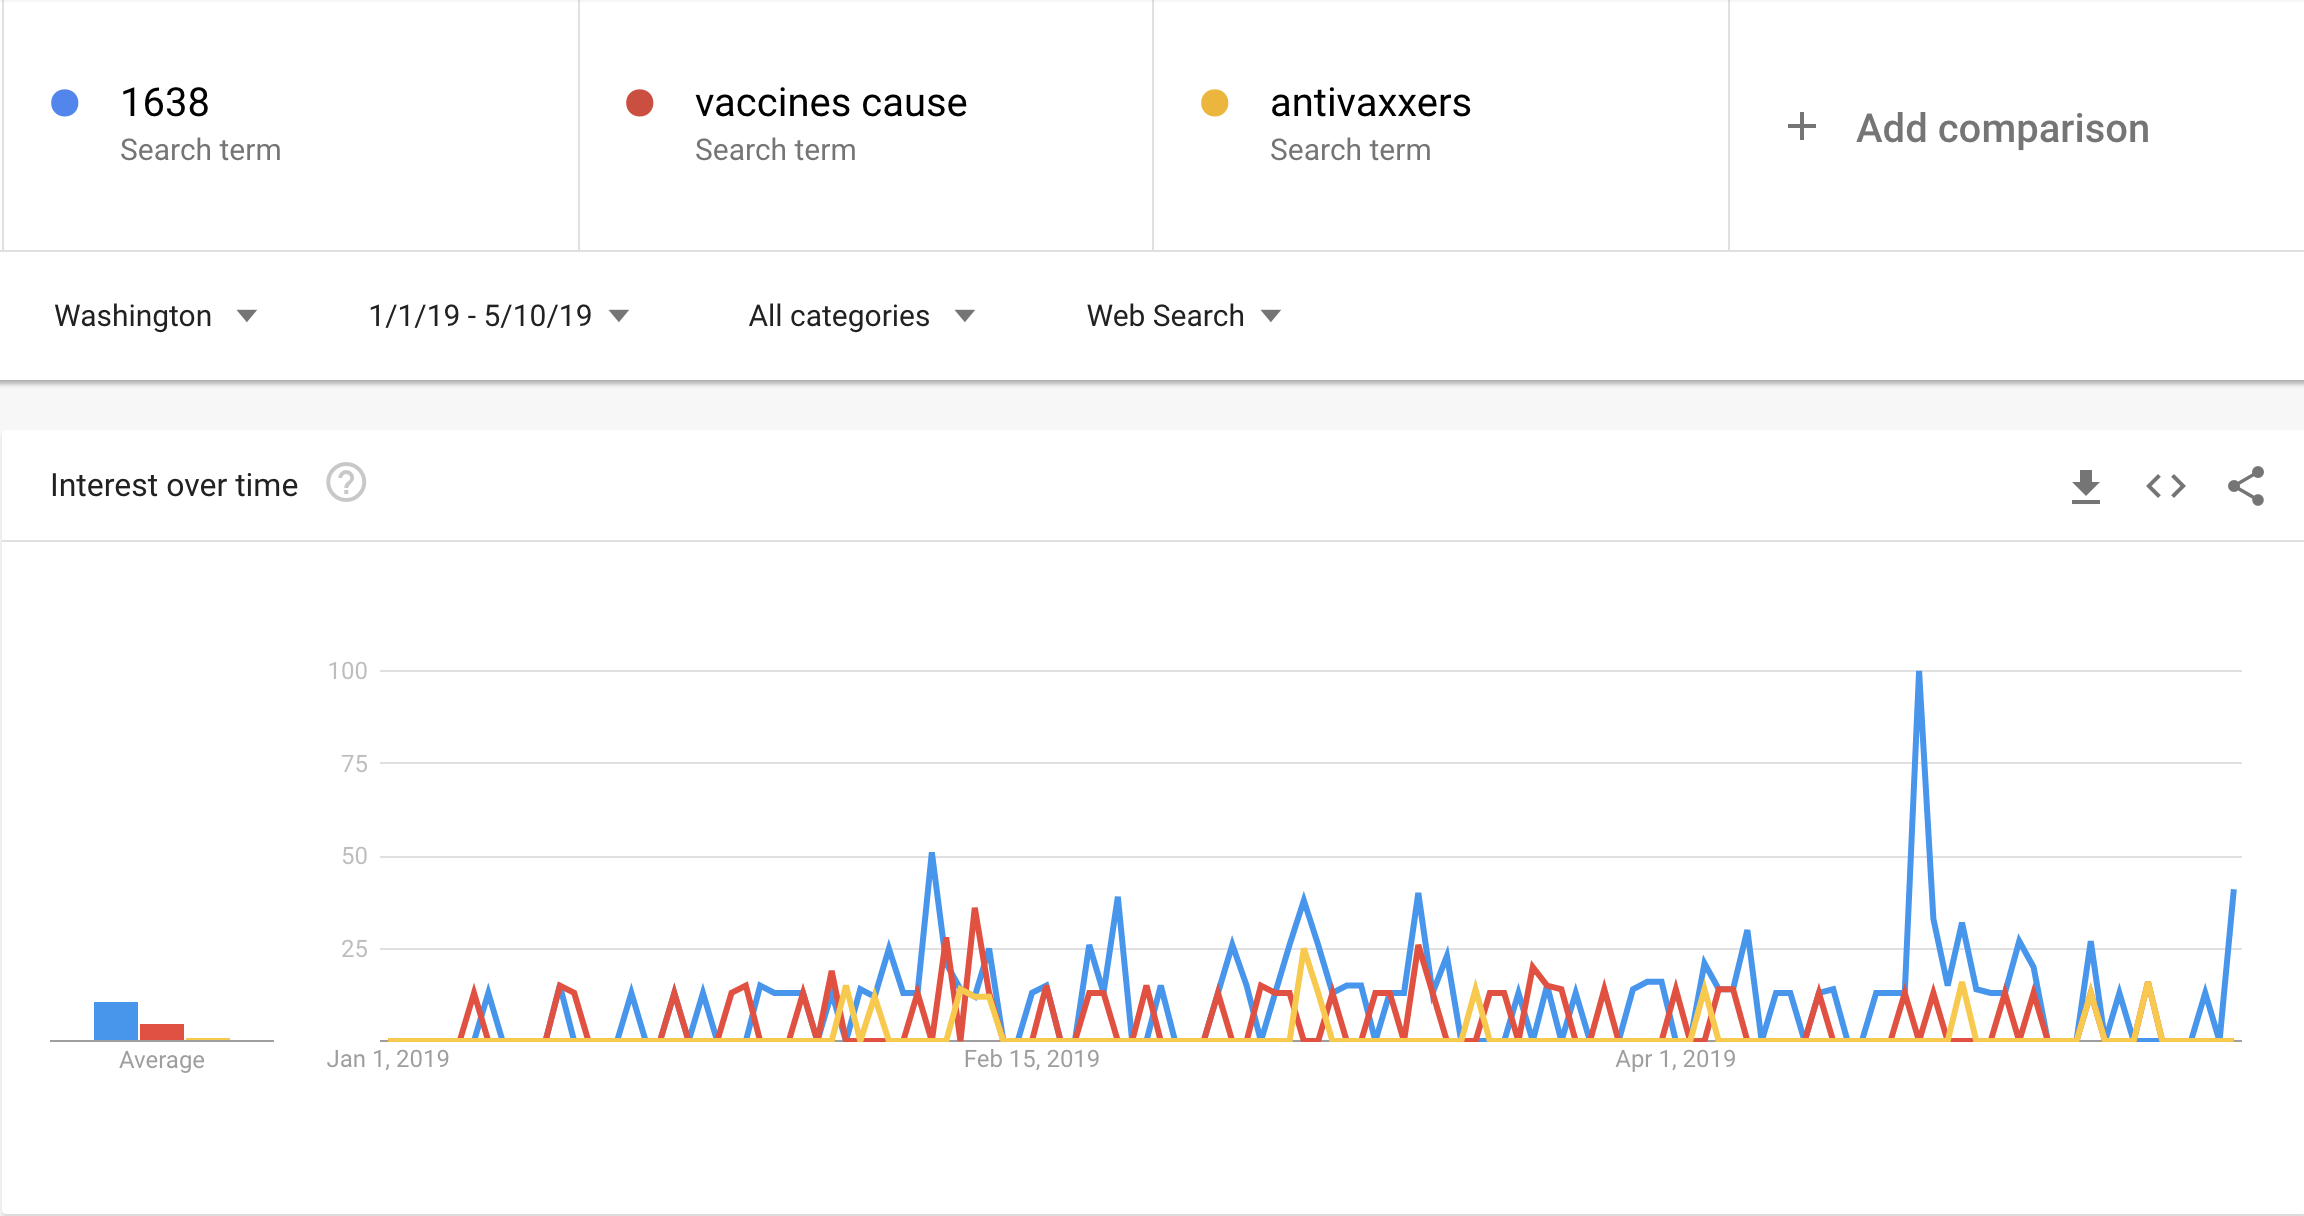The height and width of the screenshot is (1216, 2304).
Task: Click the blue dot beside 1638
Action: tap(65, 103)
